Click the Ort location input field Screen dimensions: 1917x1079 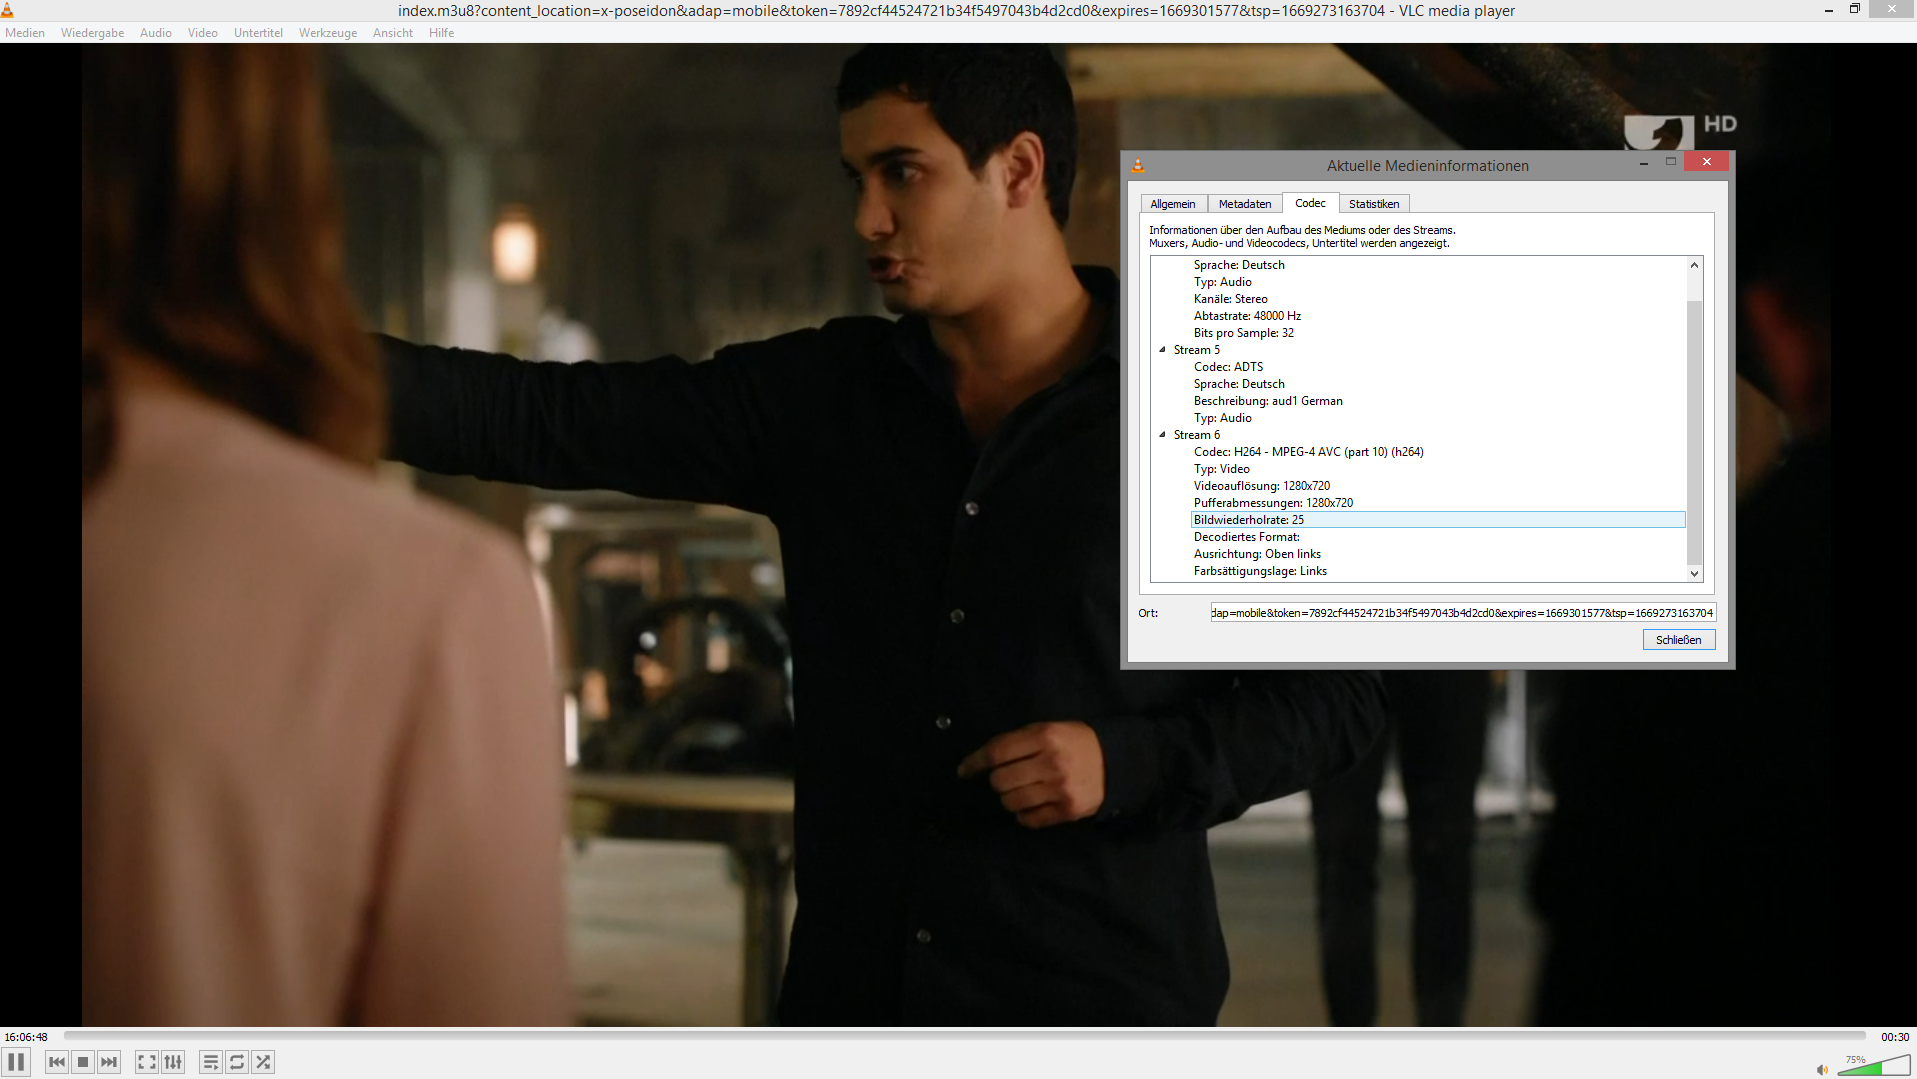1463,613
